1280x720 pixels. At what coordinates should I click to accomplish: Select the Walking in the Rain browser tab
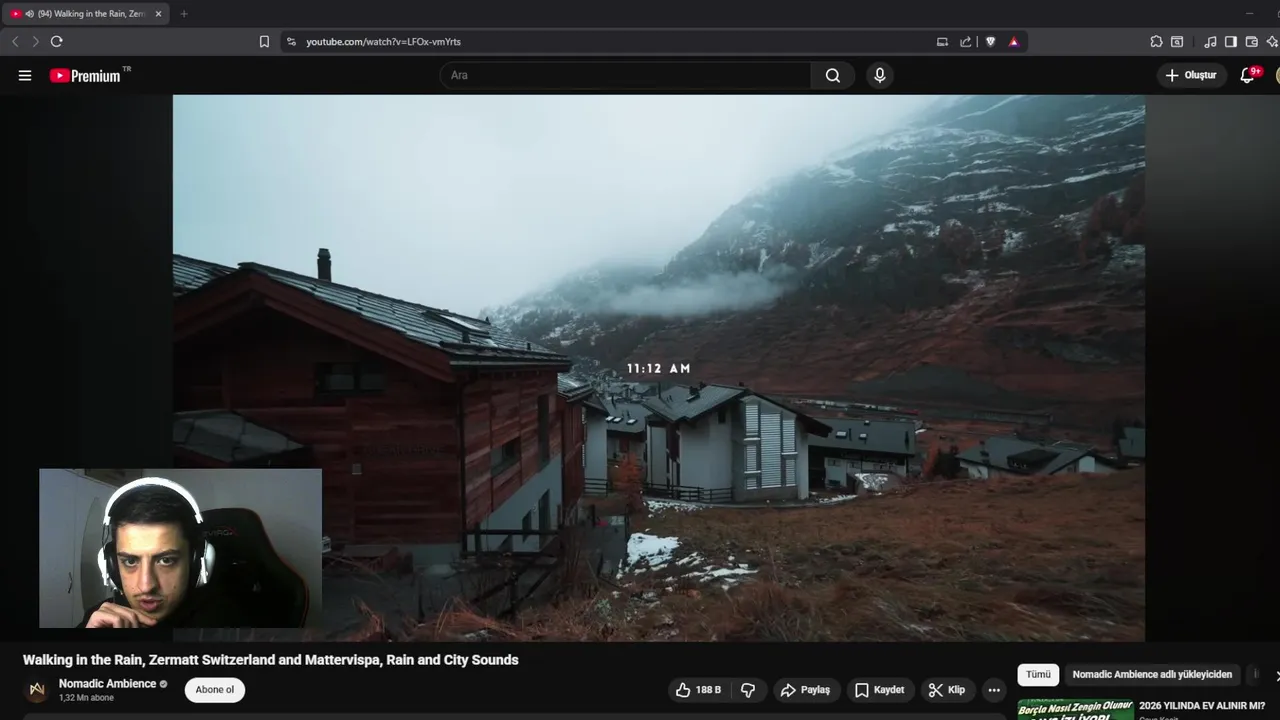click(87, 14)
